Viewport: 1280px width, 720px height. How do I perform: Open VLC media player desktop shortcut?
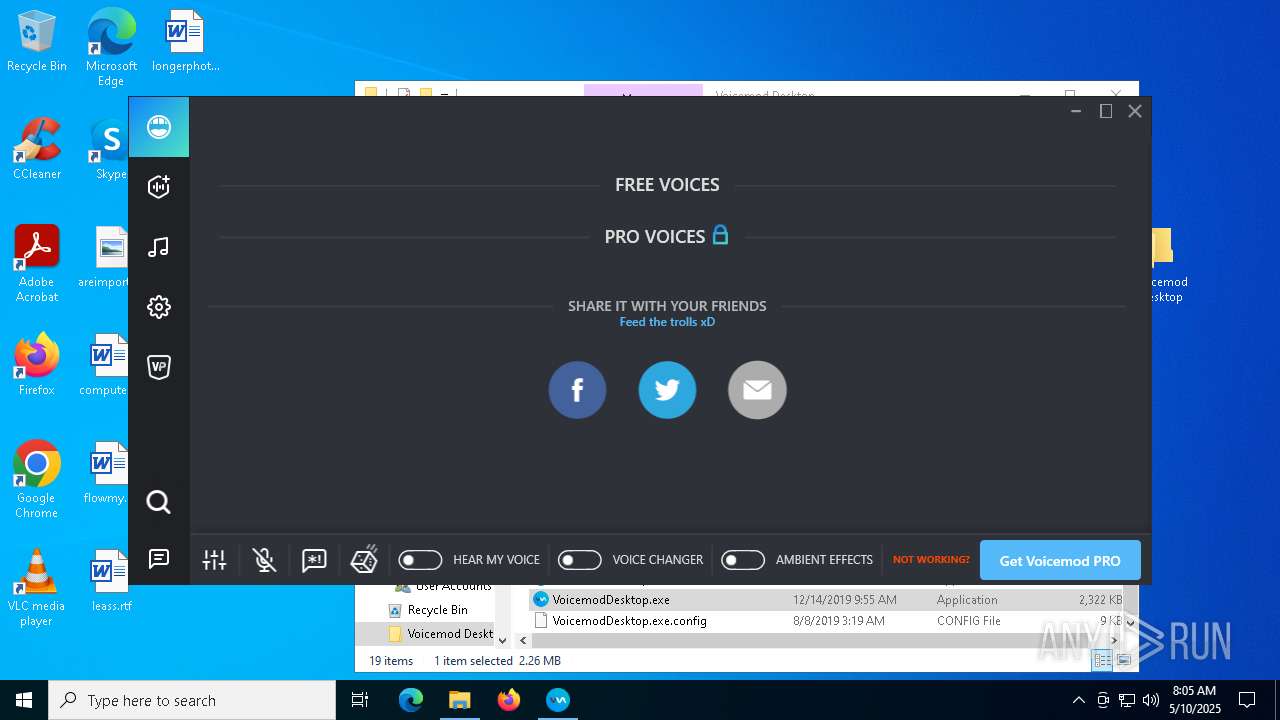point(37,588)
